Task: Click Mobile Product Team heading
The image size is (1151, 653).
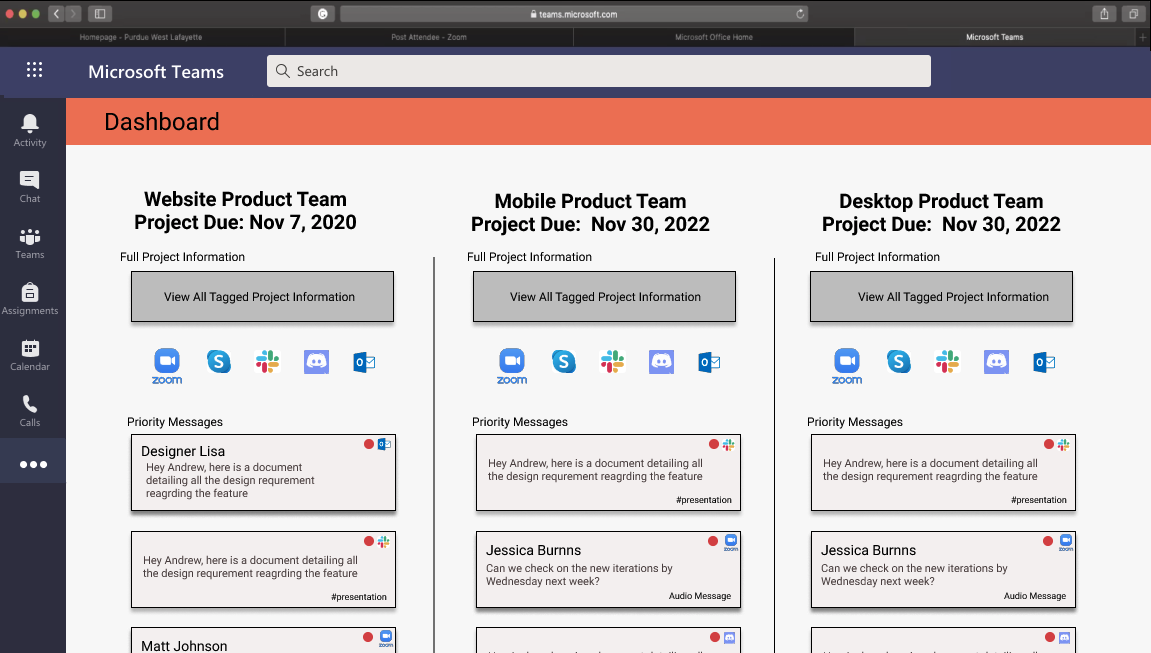Action: click(x=590, y=201)
